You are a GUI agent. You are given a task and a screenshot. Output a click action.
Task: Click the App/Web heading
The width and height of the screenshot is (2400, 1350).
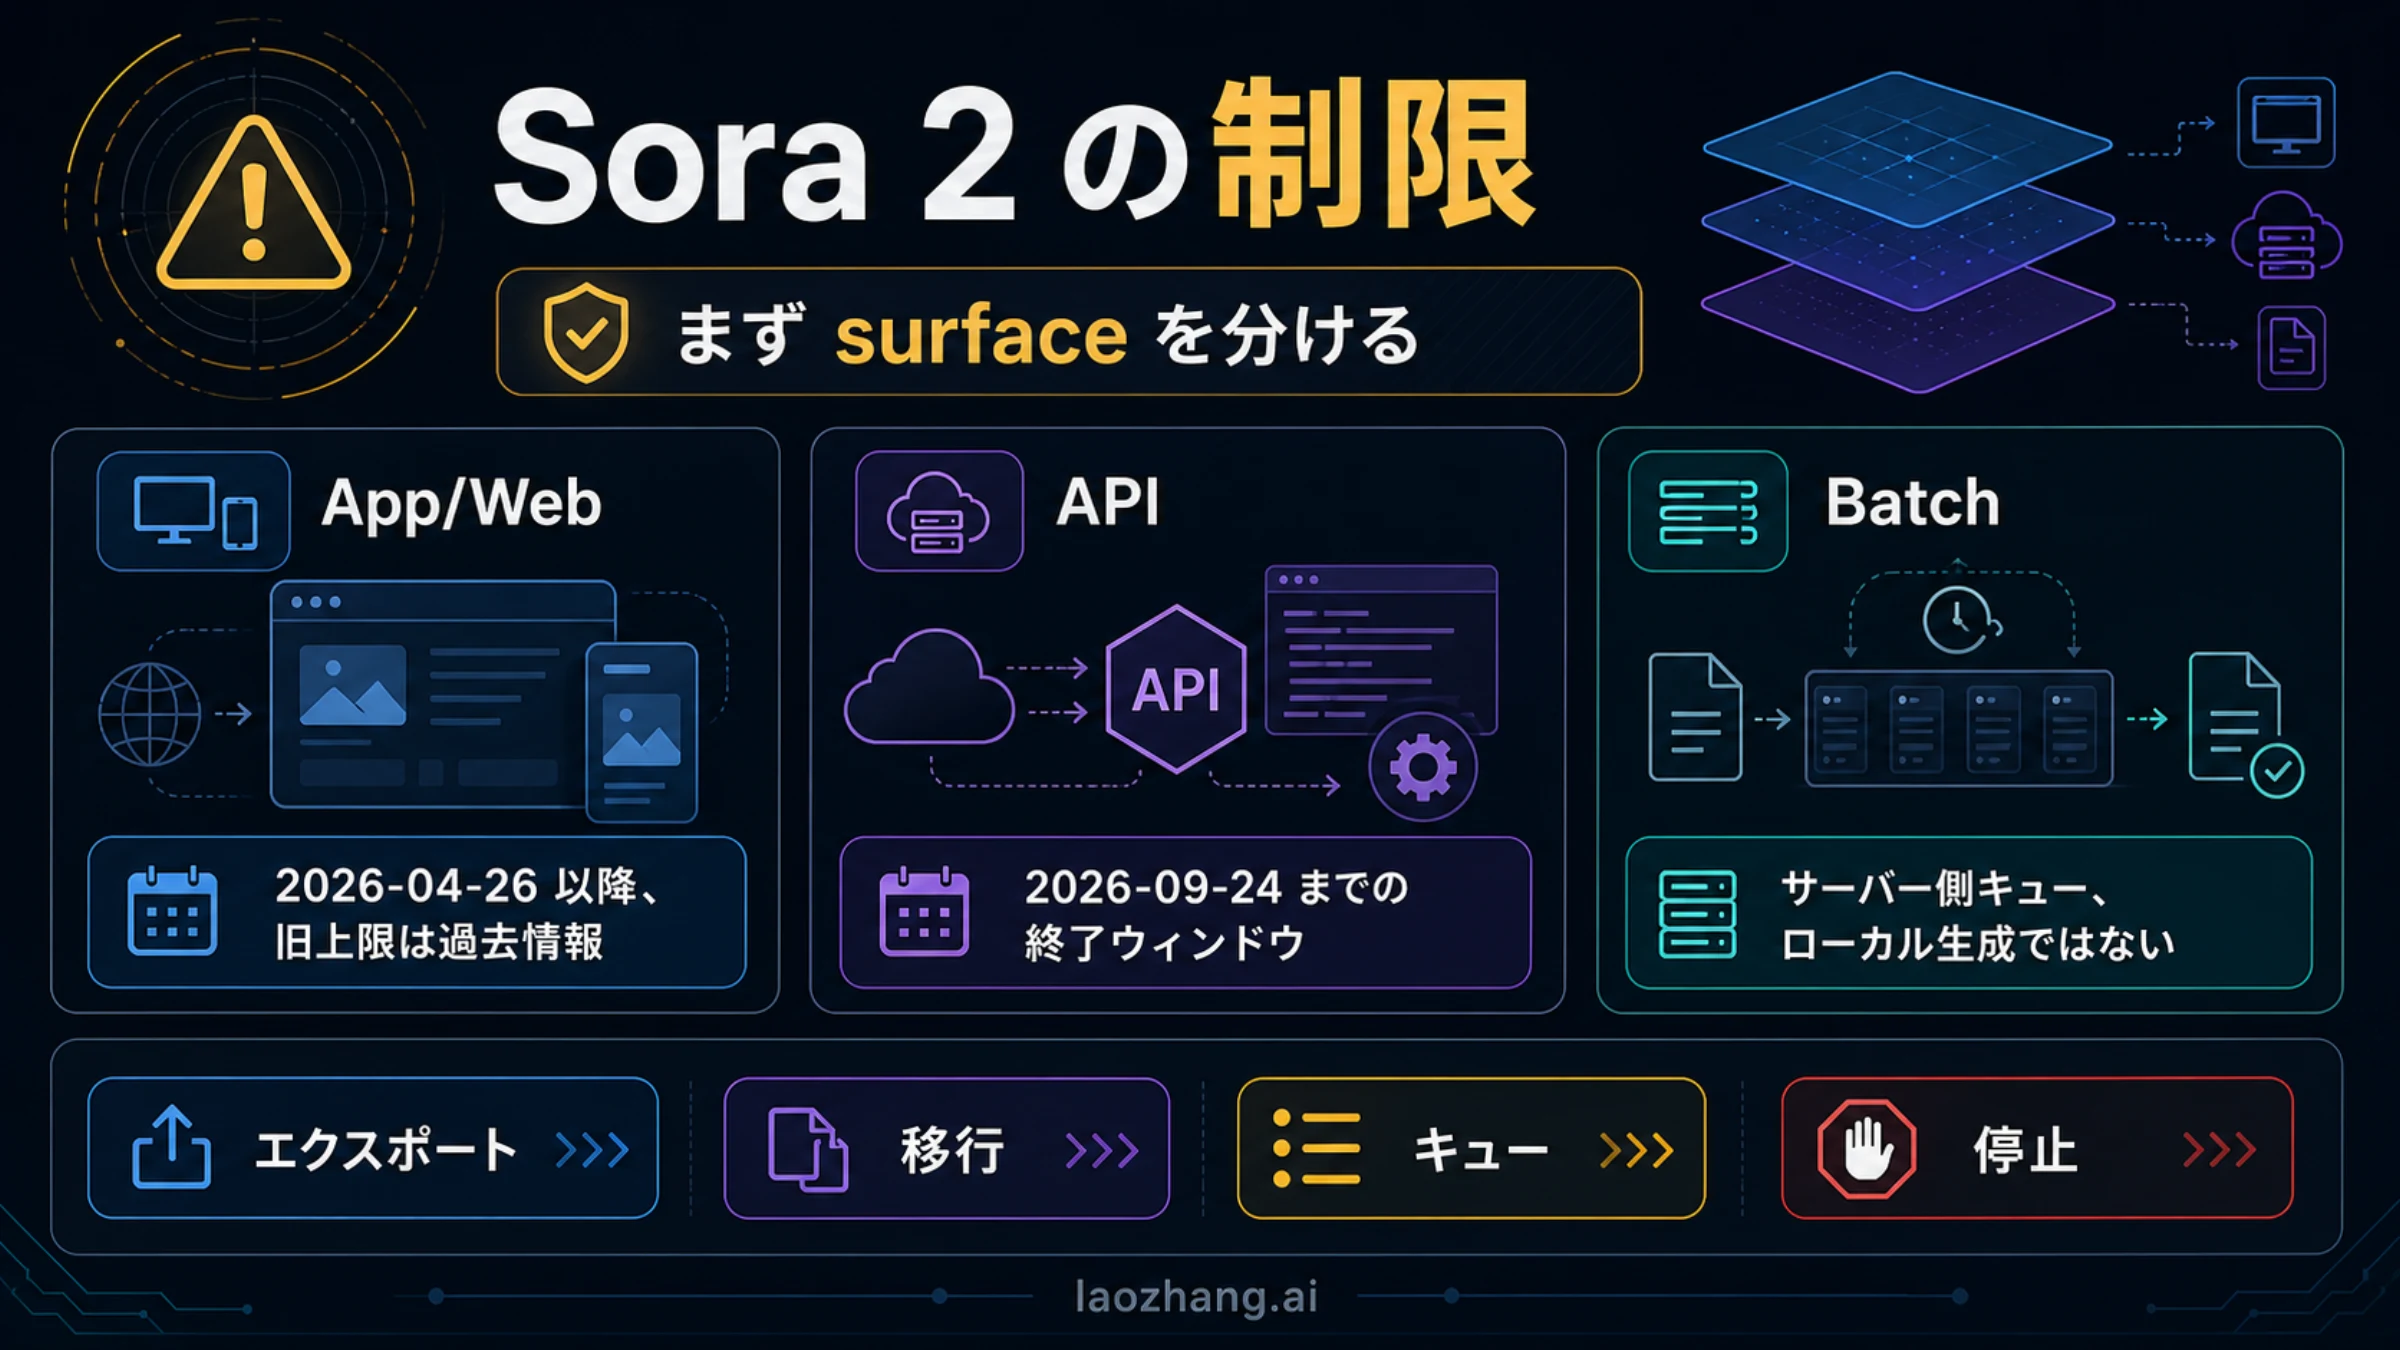pyautogui.click(x=461, y=503)
